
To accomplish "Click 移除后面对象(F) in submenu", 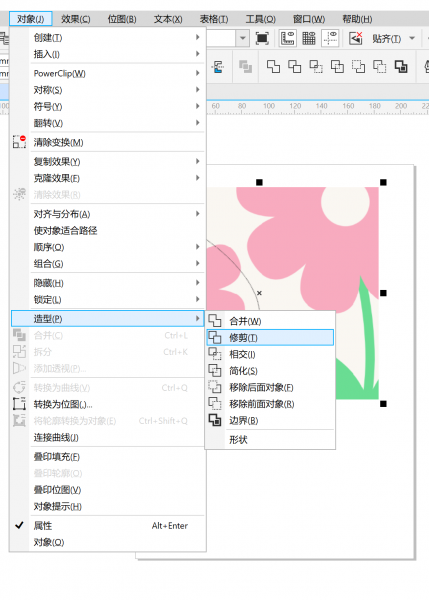I will point(270,387).
